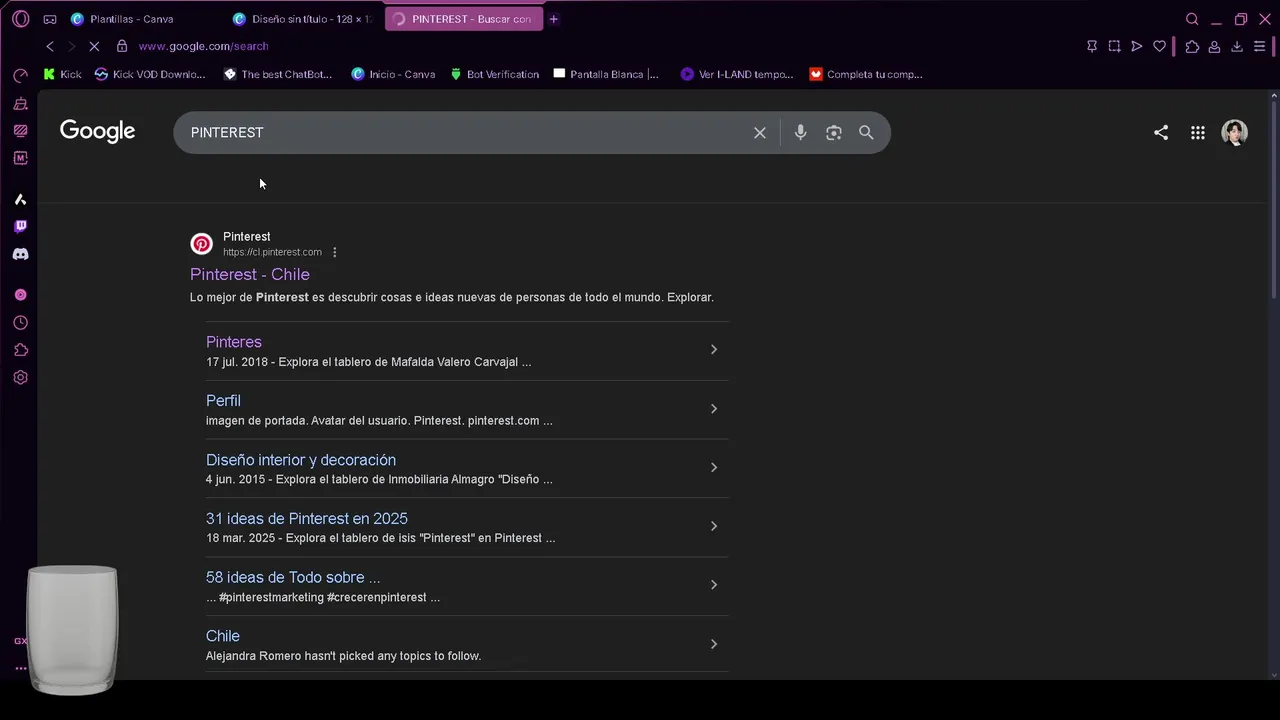Open Inicio - Canva bookmark
This screenshot has height=720, width=1280.
point(394,74)
